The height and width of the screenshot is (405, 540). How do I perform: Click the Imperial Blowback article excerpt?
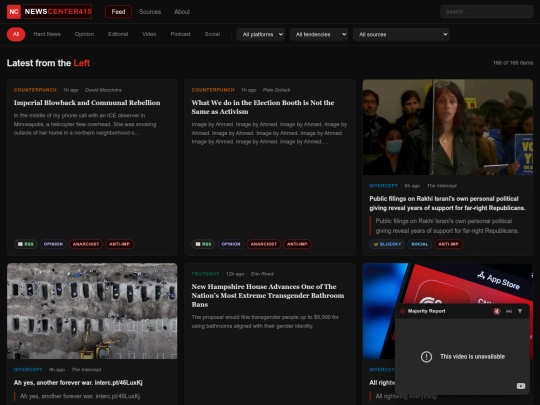tap(85, 124)
